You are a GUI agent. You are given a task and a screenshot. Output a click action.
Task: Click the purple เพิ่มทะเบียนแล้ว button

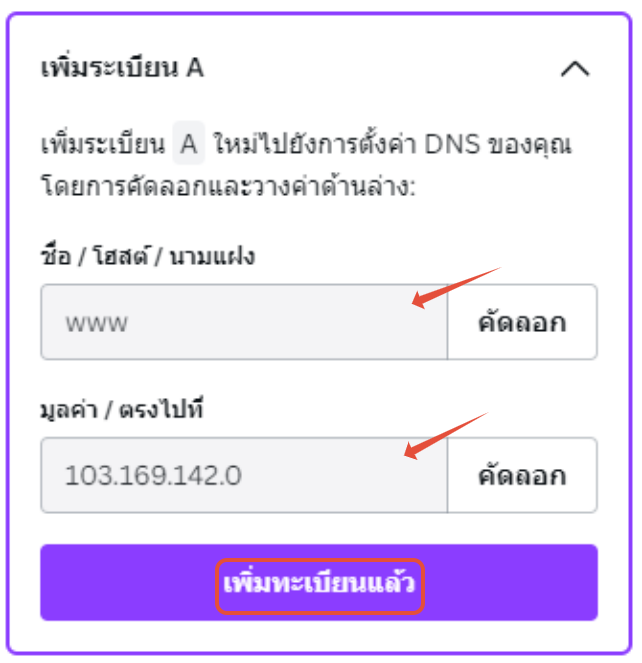tap(319, 582)
